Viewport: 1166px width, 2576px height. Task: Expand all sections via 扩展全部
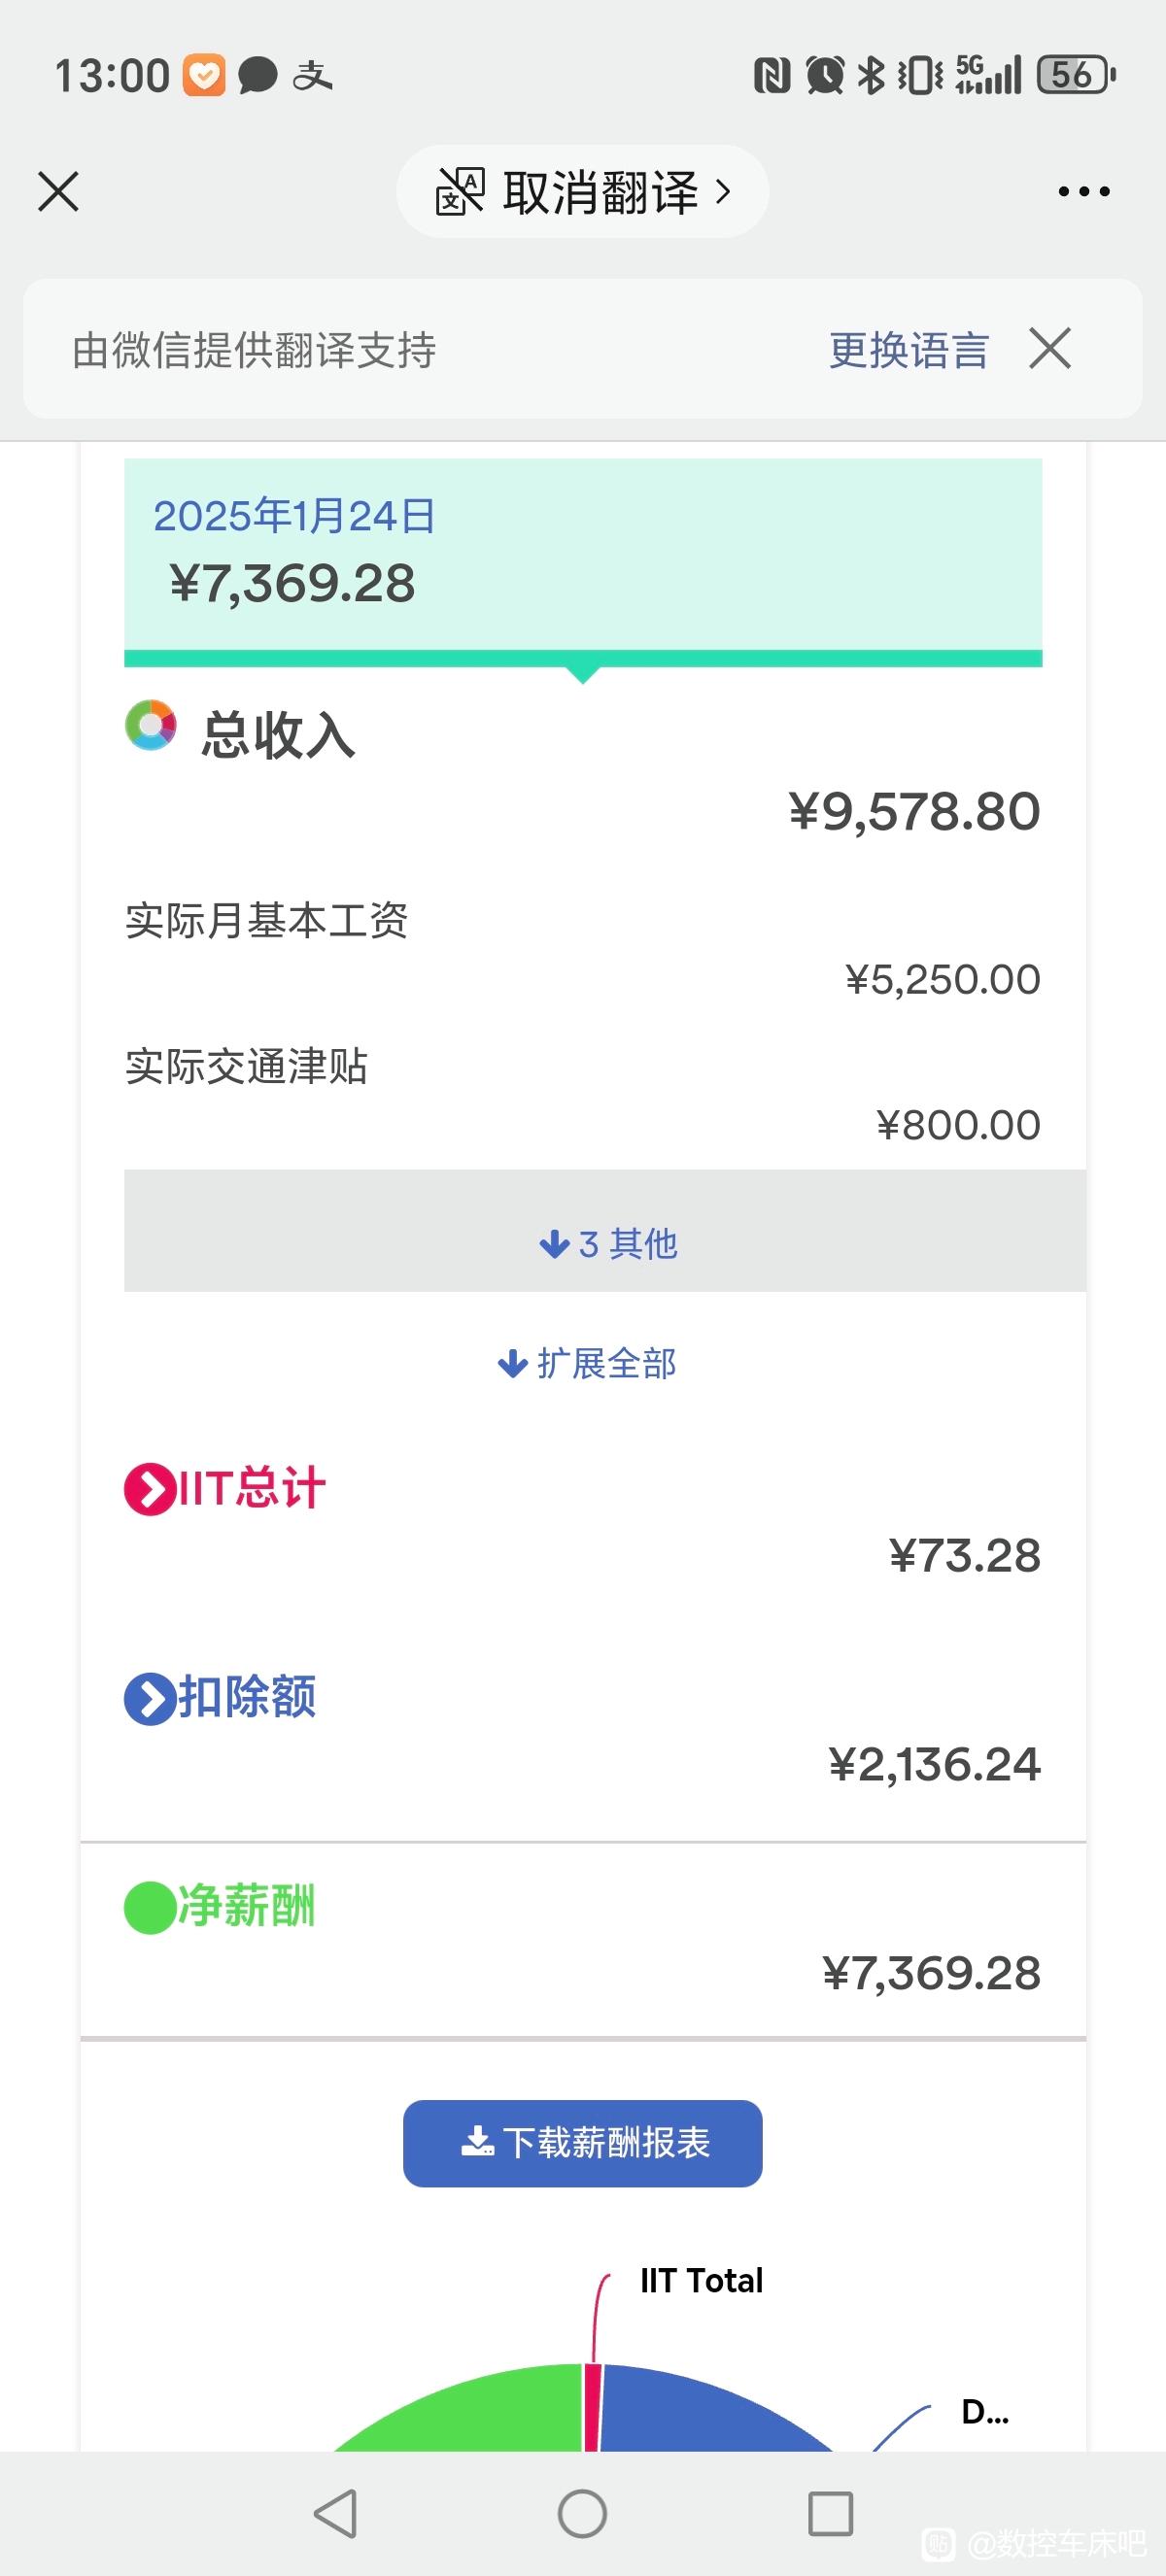click(587, 1364)
